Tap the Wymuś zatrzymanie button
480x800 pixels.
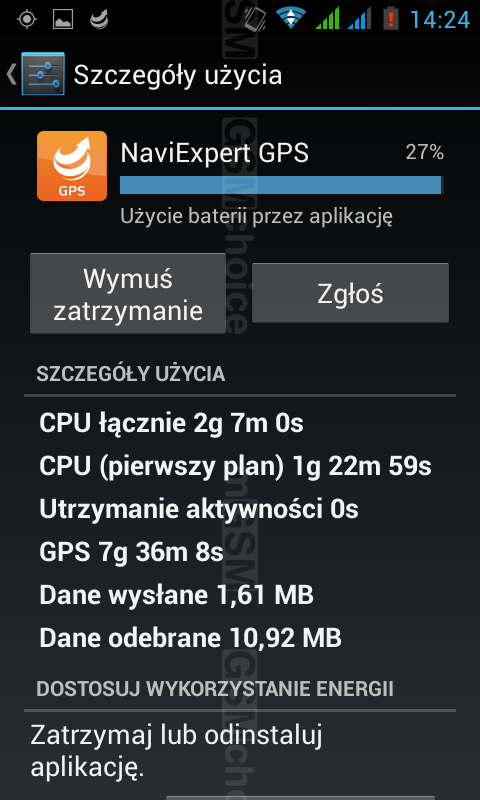point(128,293)
